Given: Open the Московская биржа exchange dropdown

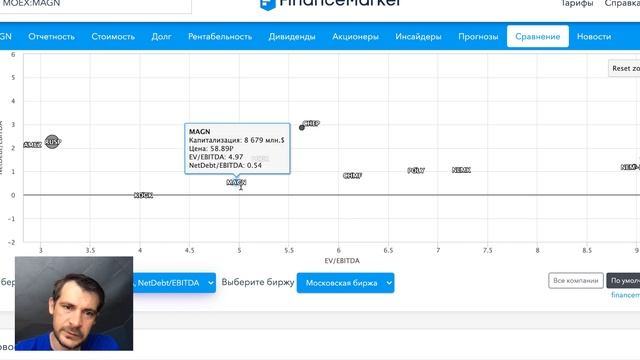Looking at the screenshot, I should coord(345,282).
